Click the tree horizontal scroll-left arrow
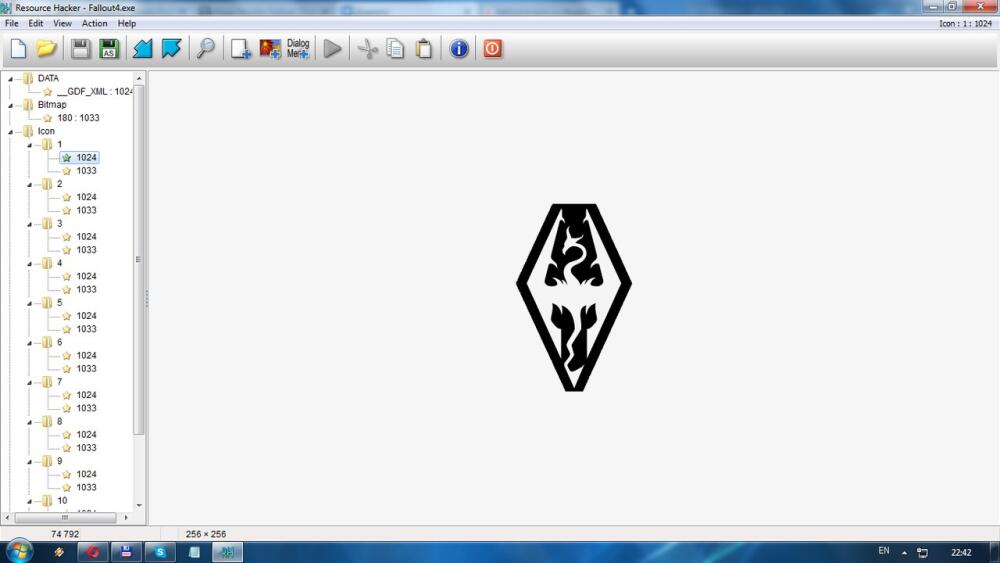This screenshot has width=1000, height=563. coord(7,518)
